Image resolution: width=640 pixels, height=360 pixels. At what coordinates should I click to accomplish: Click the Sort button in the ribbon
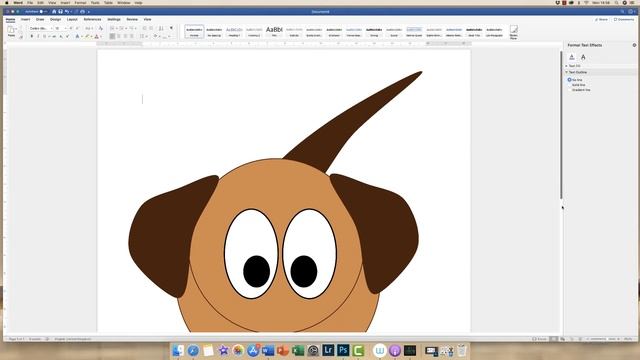click(x=161, y=28)
